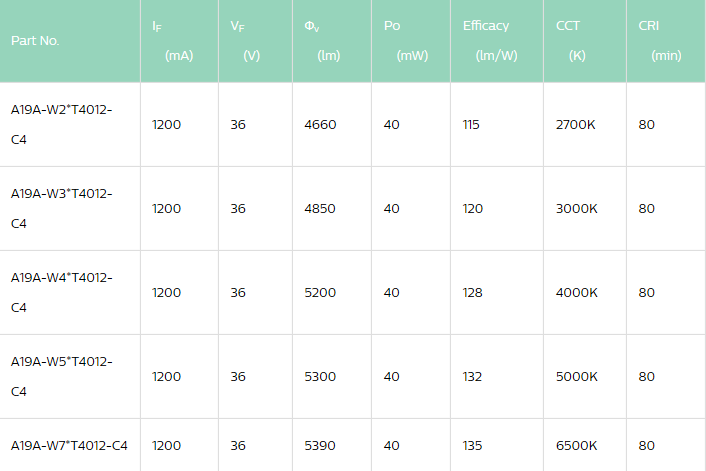Click the CCT (K) column header

tap(570, 40)
